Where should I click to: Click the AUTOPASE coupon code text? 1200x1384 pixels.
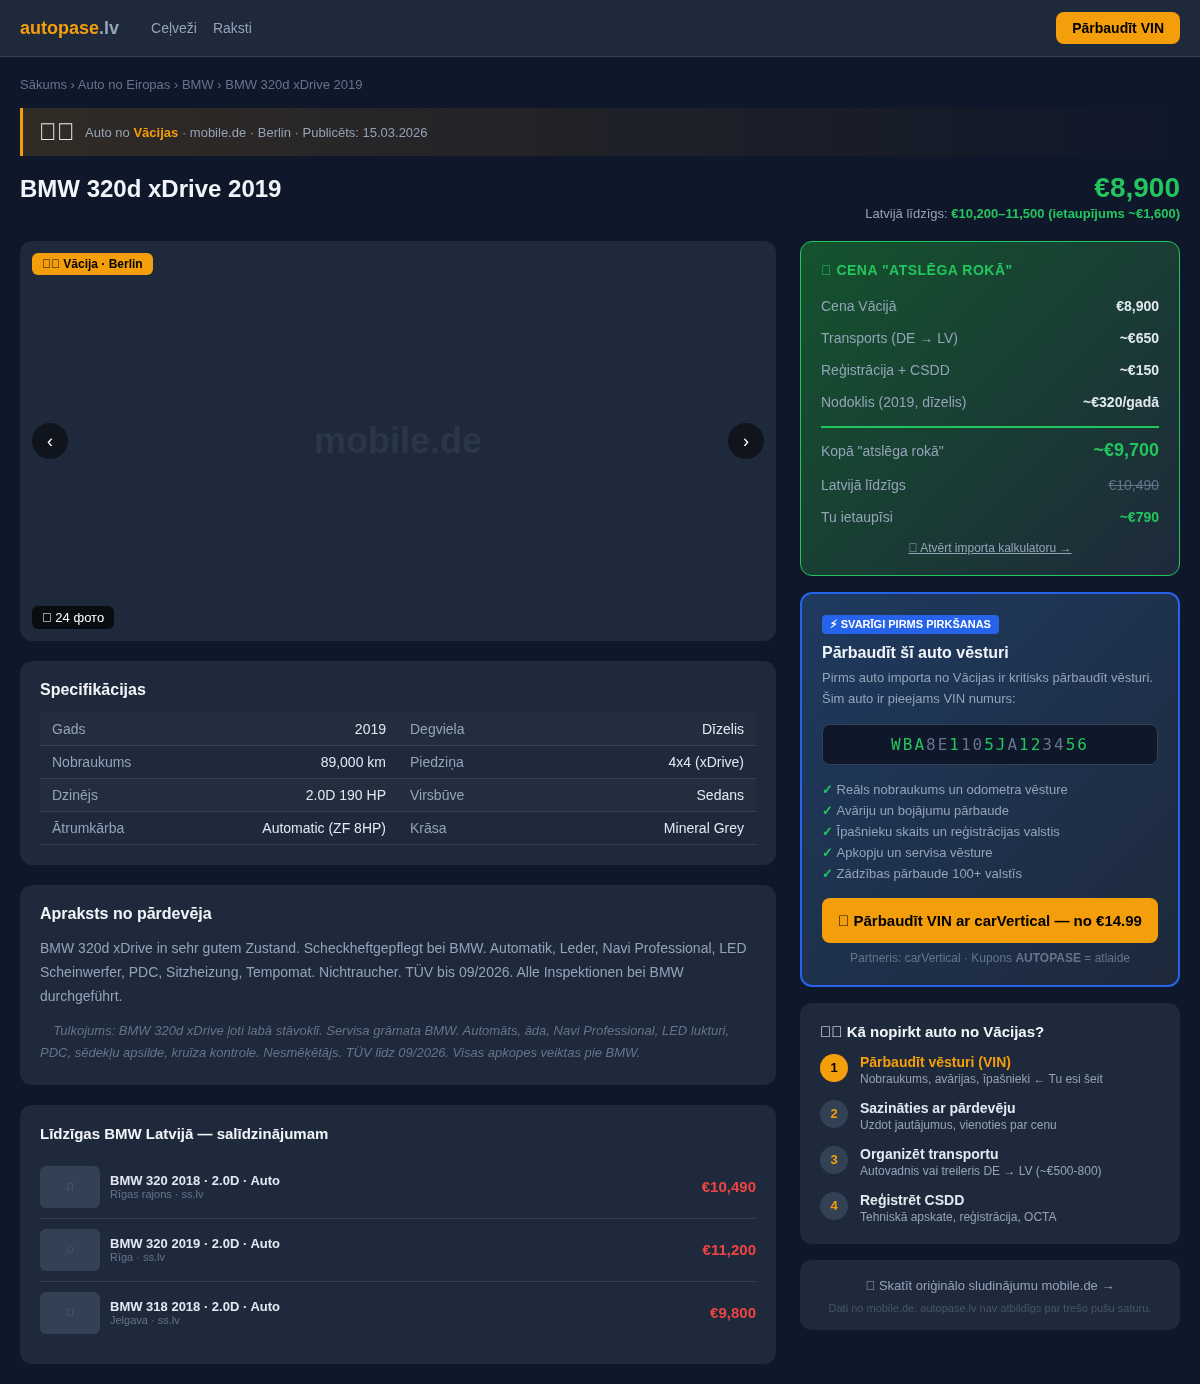pos(1048,958)
